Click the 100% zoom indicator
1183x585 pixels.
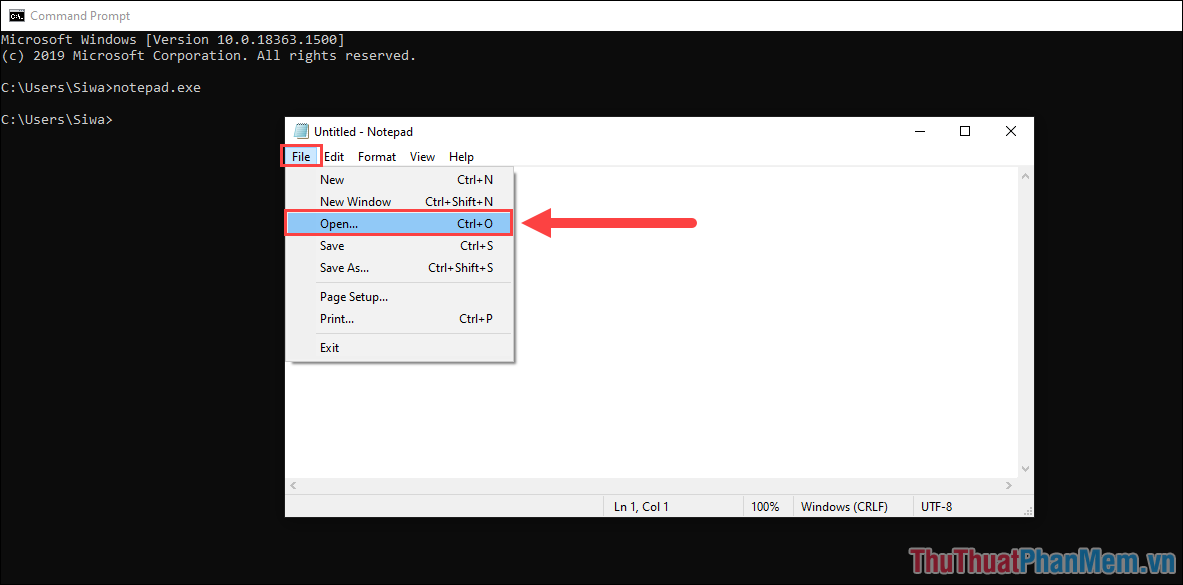767,506
